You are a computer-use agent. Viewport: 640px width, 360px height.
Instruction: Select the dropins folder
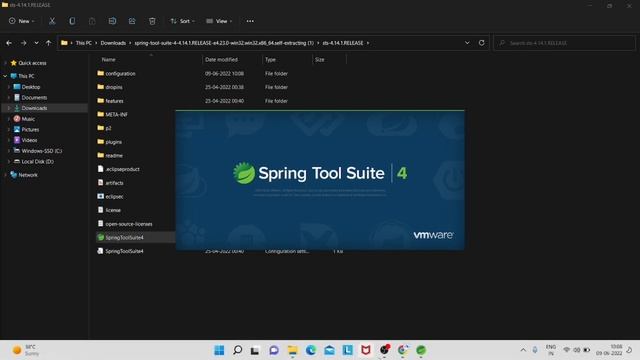tap(113, 87)
